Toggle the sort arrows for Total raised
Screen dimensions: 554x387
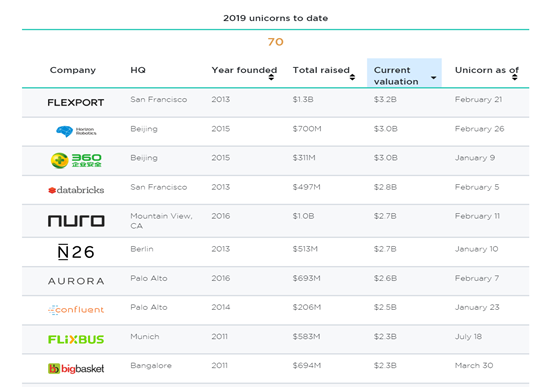(352, 77)
